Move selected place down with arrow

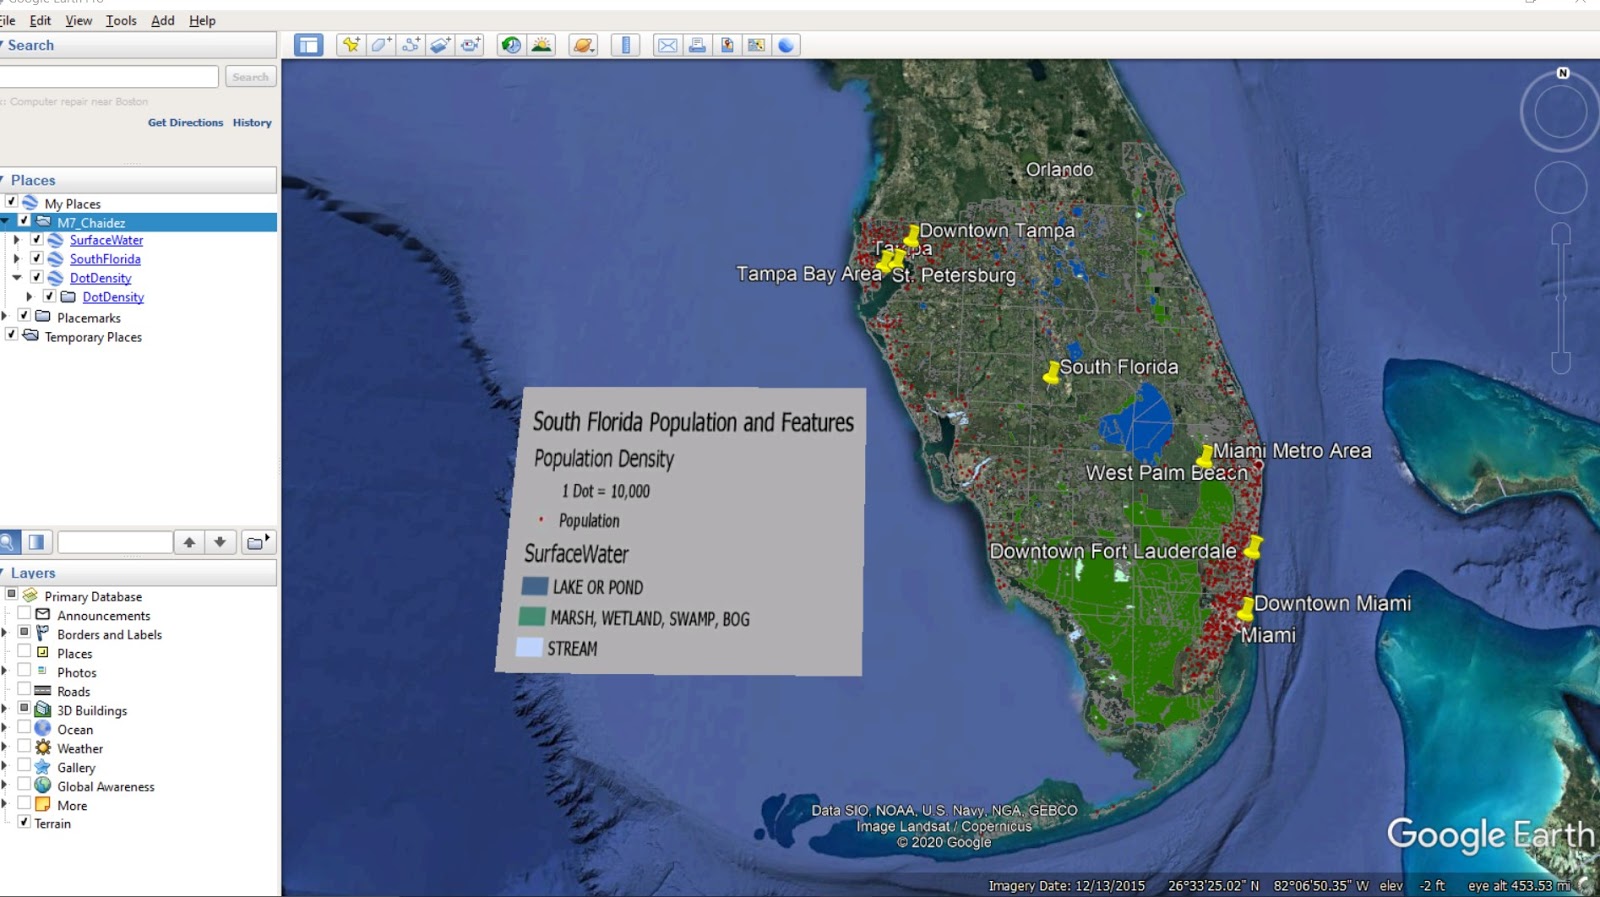tap(220, 542)
